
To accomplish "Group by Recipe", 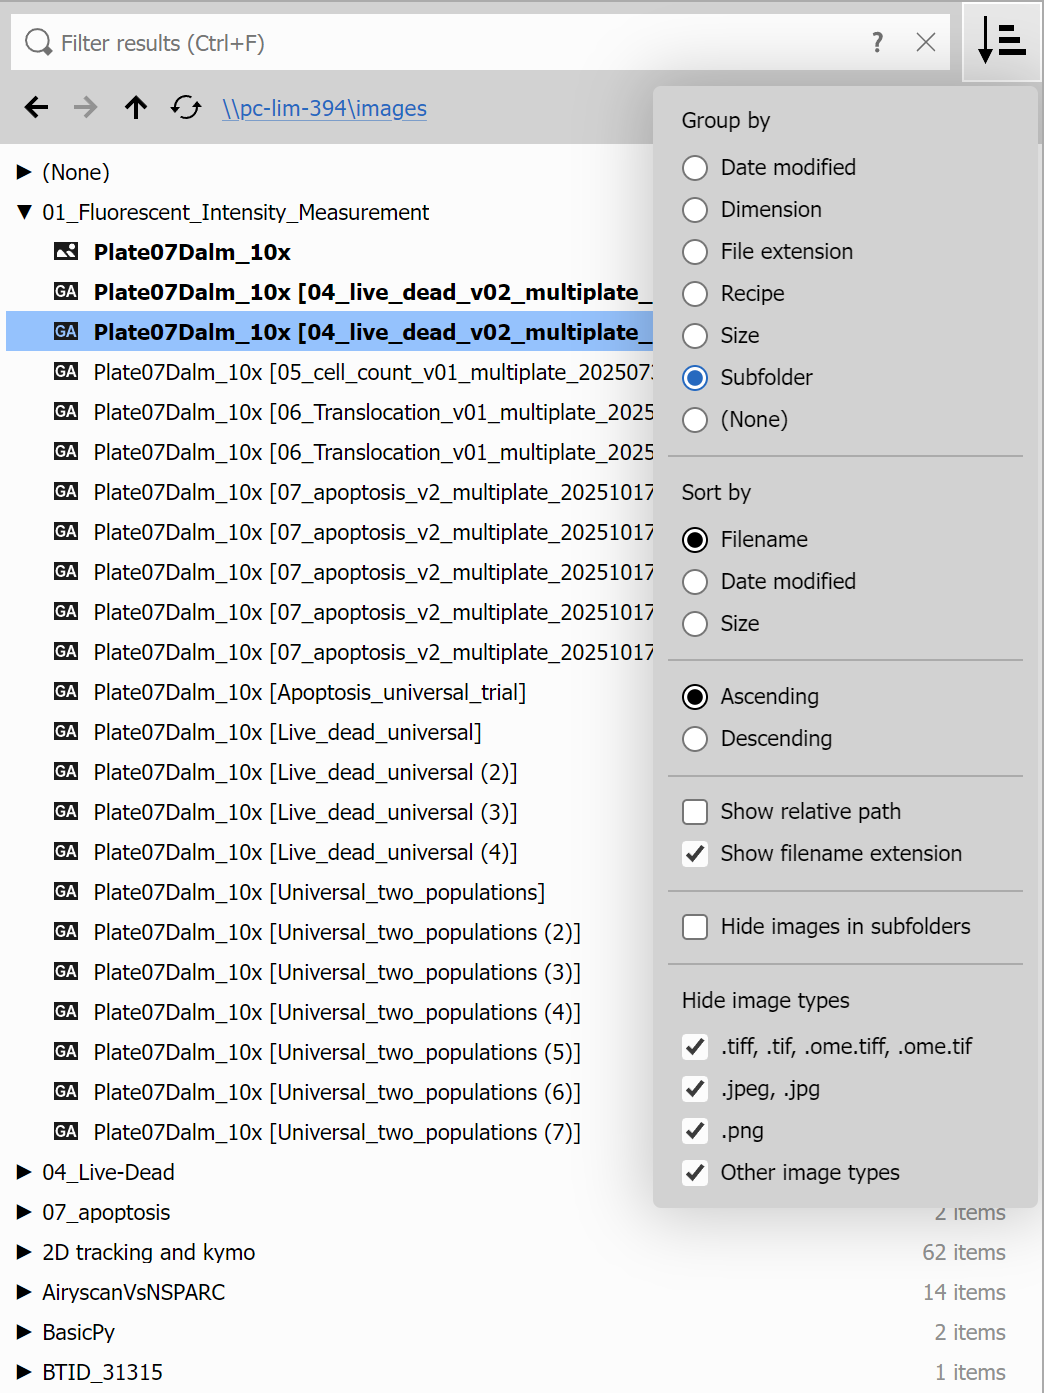I will click(x=733, y=293).
